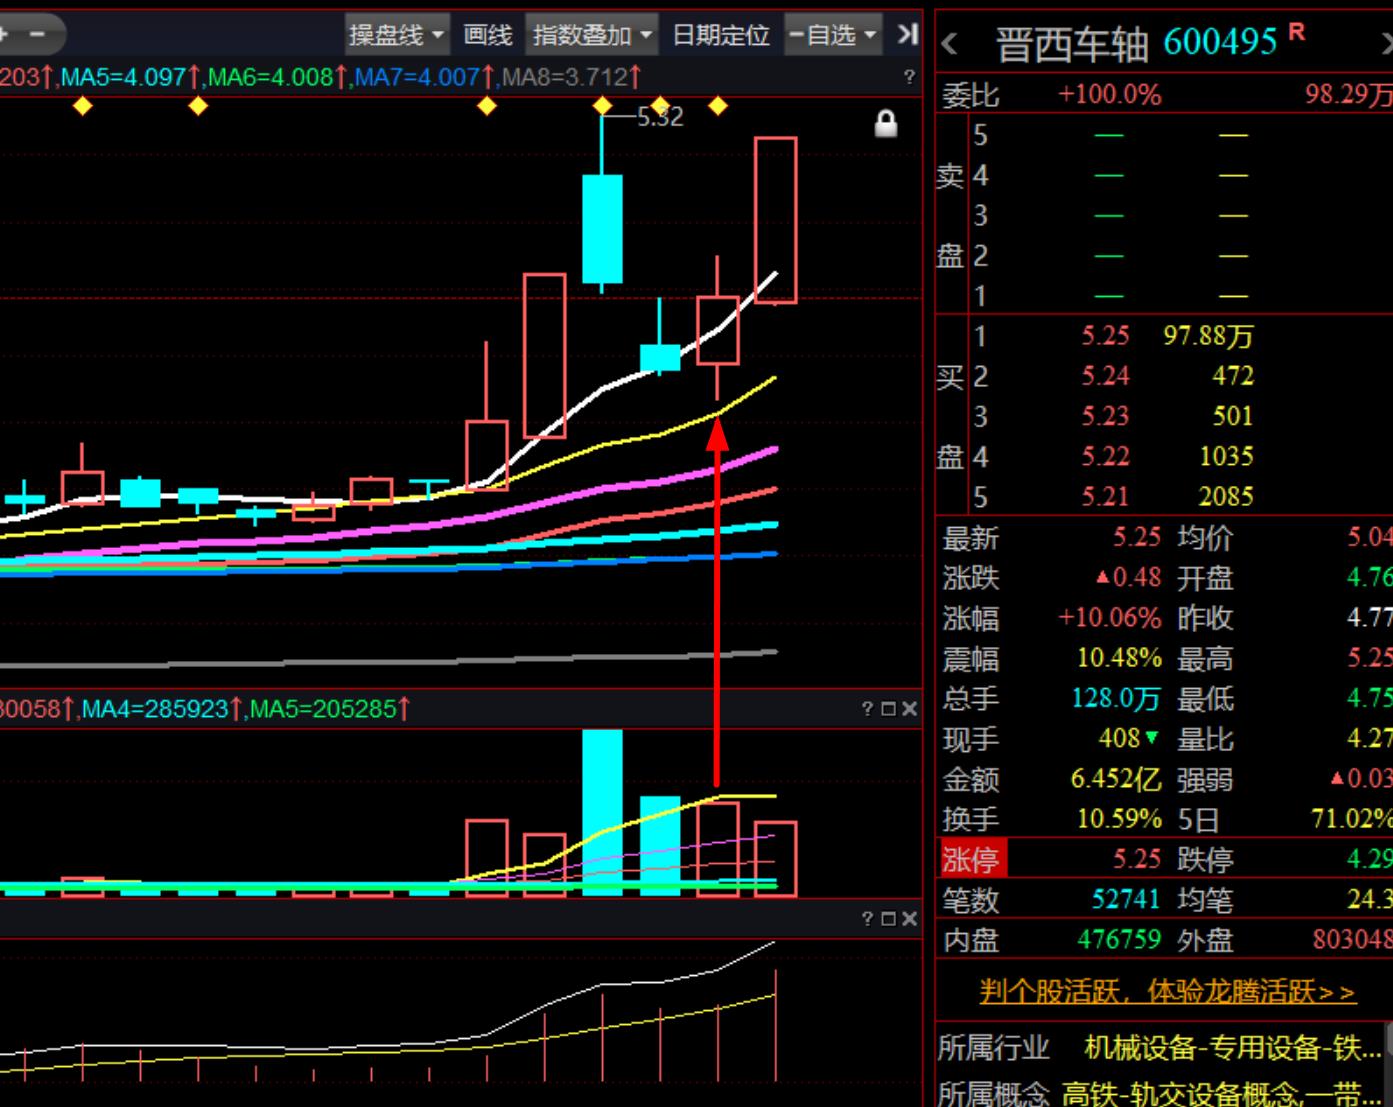Click the 金额 value 6.452亿

(1116, 779)
